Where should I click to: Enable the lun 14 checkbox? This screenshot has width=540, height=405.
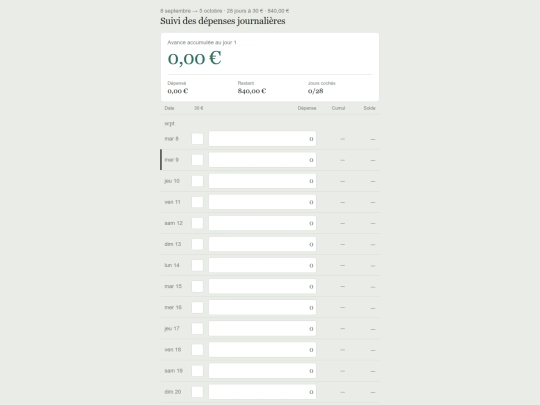(x=197, y=265)
